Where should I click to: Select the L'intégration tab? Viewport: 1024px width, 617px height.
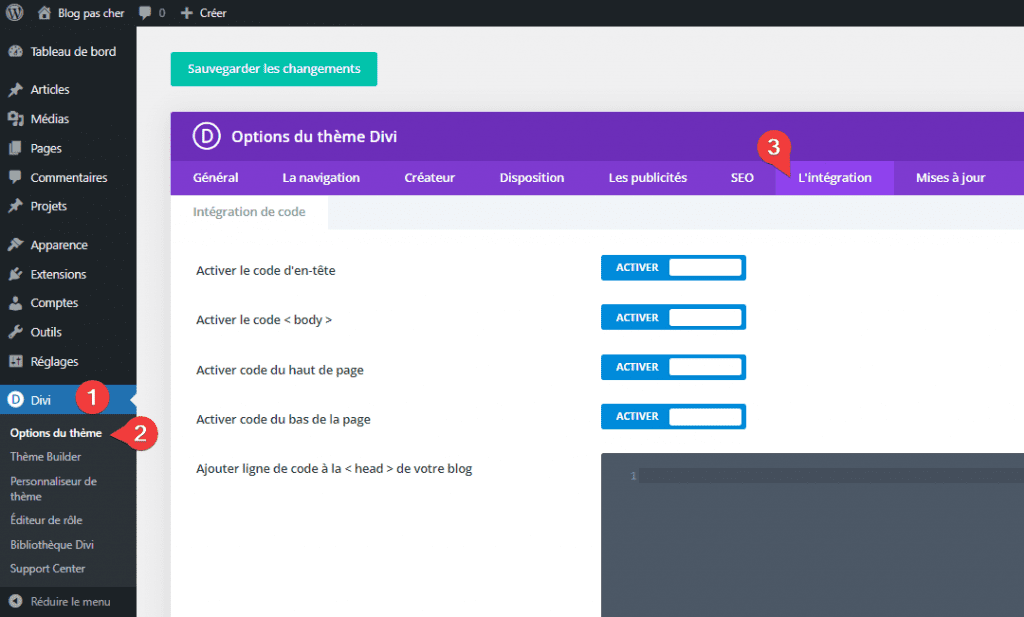[x=835, y=178]
